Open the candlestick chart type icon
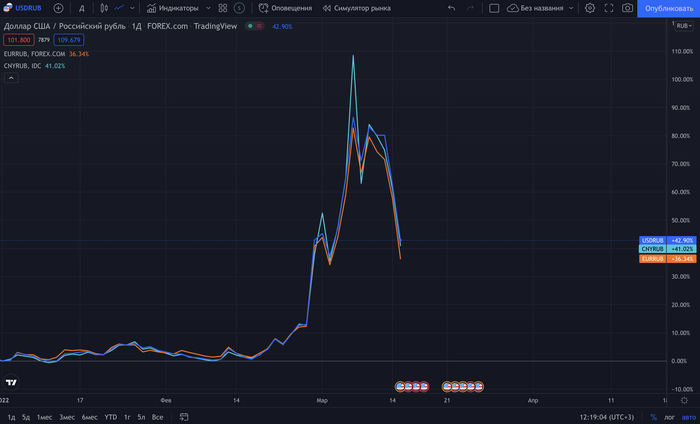The height and width of the screenshot is (424, 700). [103, 8]
